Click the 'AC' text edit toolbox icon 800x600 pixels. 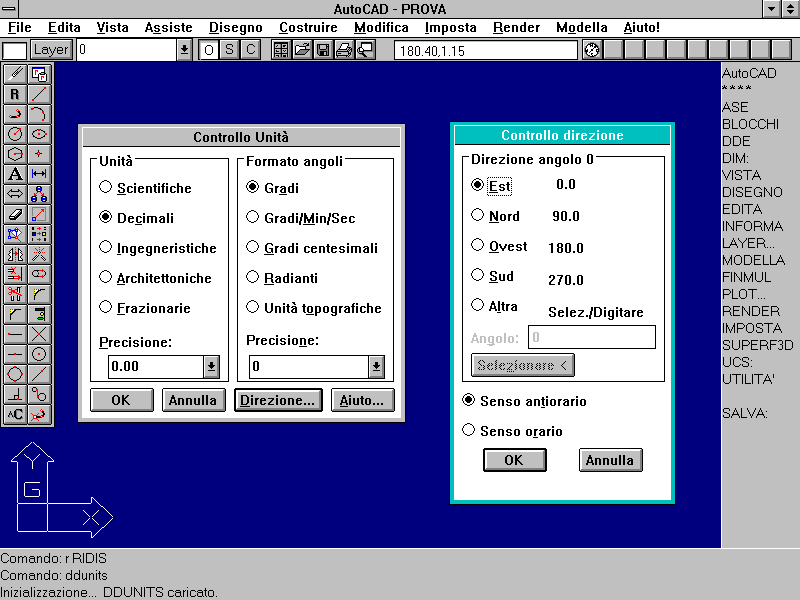point(15,414)
